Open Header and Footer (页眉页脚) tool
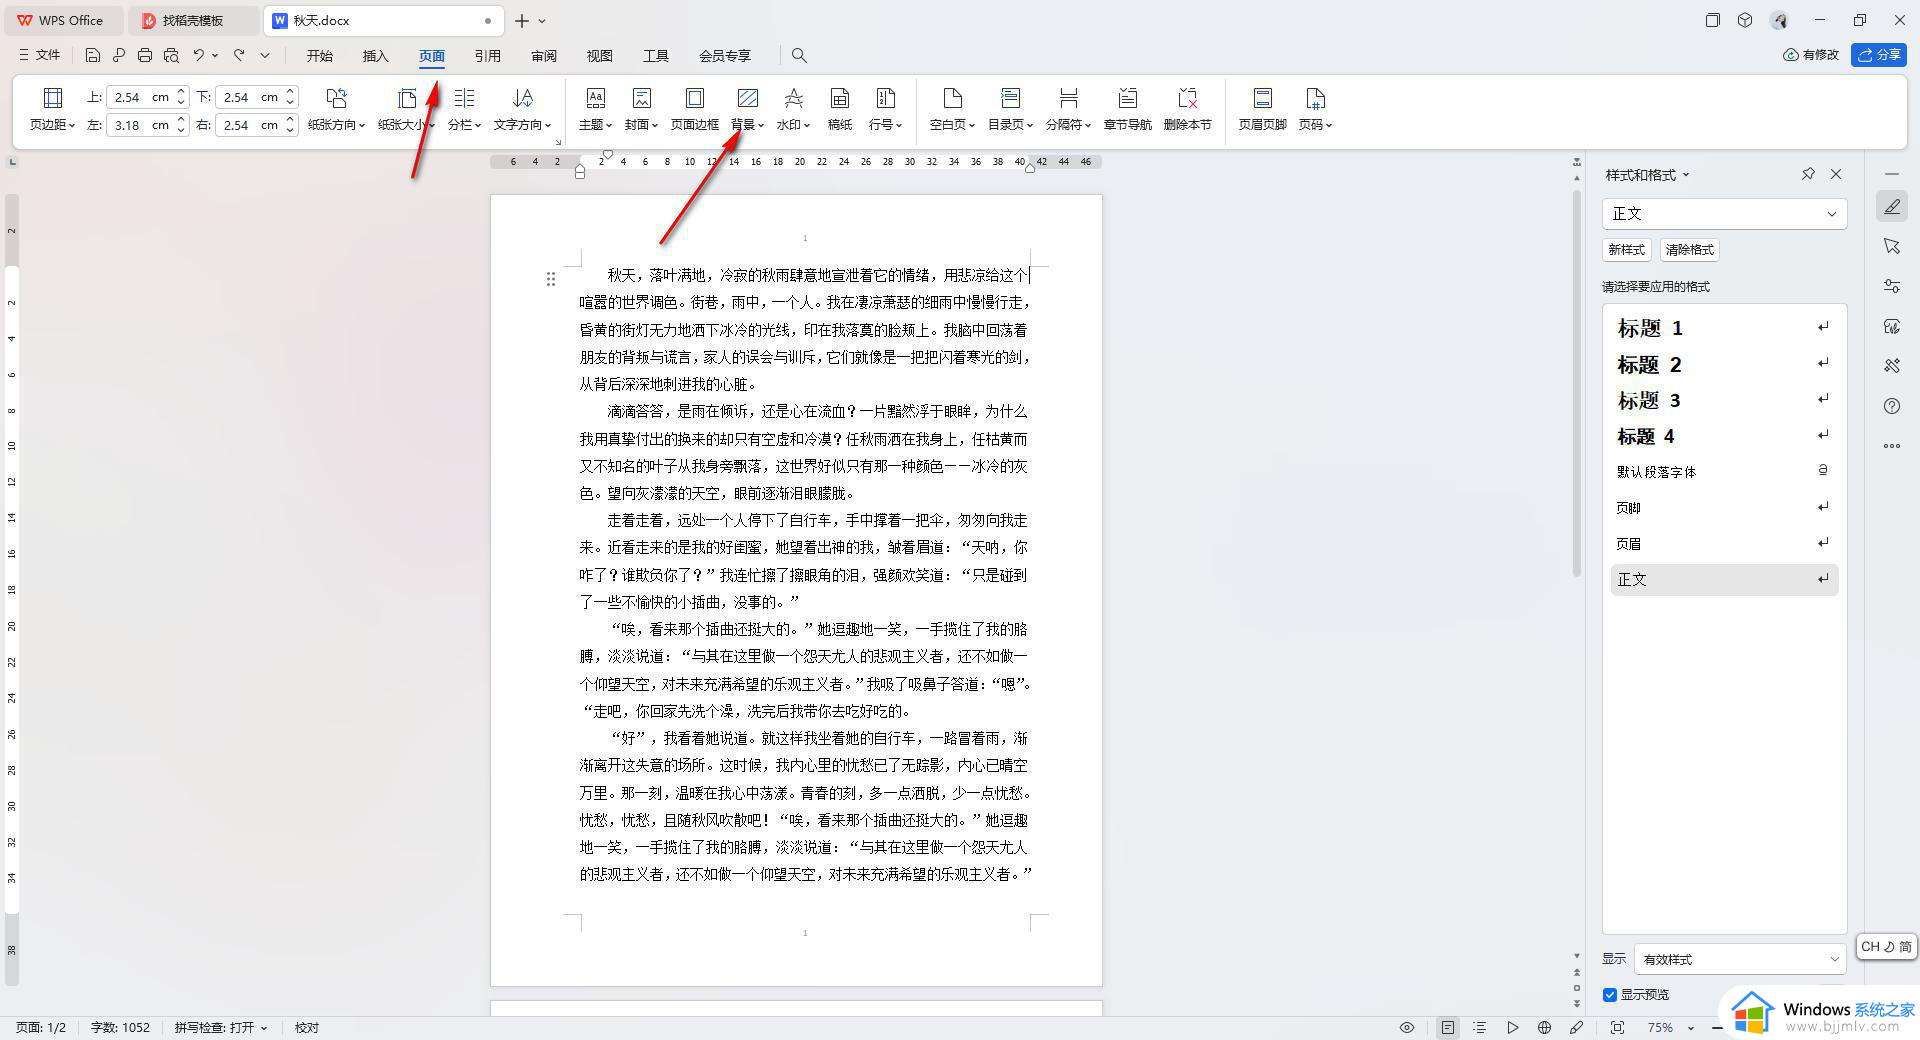Viewport: 1920px width, 1040px height. pos(1262,109)
